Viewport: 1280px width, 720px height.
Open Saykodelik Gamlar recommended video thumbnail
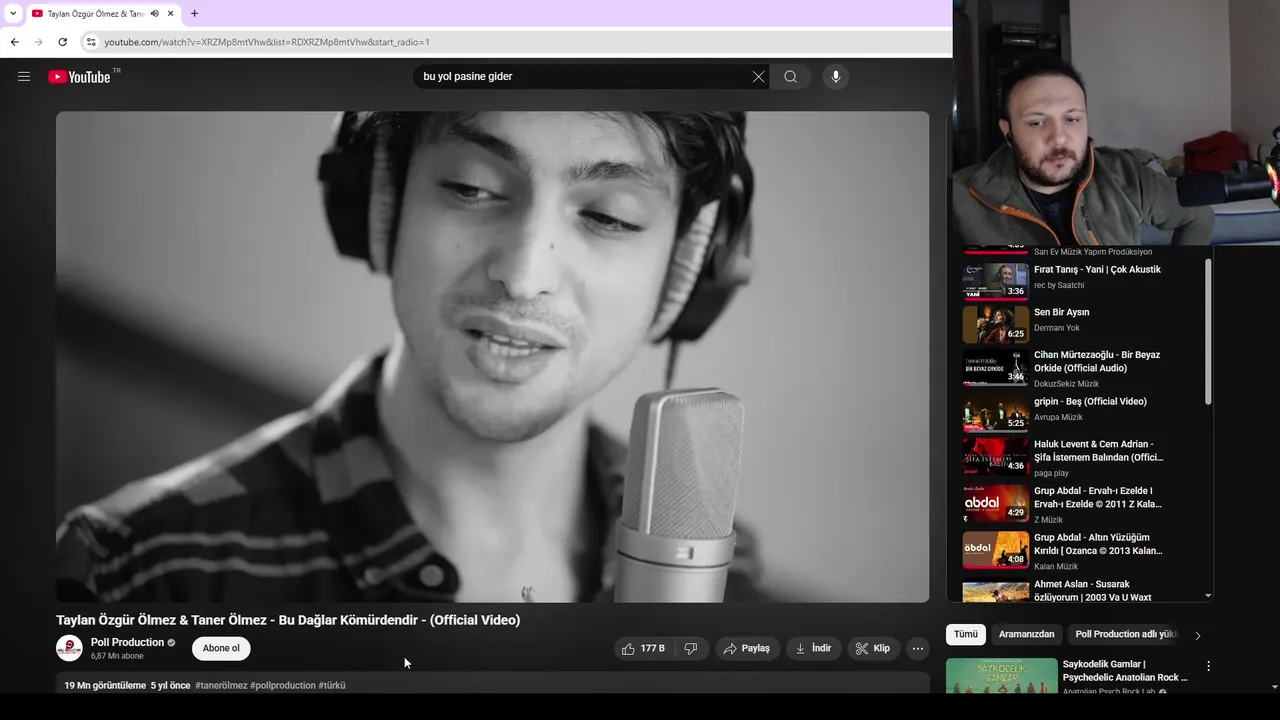(x=1001, y=676)
